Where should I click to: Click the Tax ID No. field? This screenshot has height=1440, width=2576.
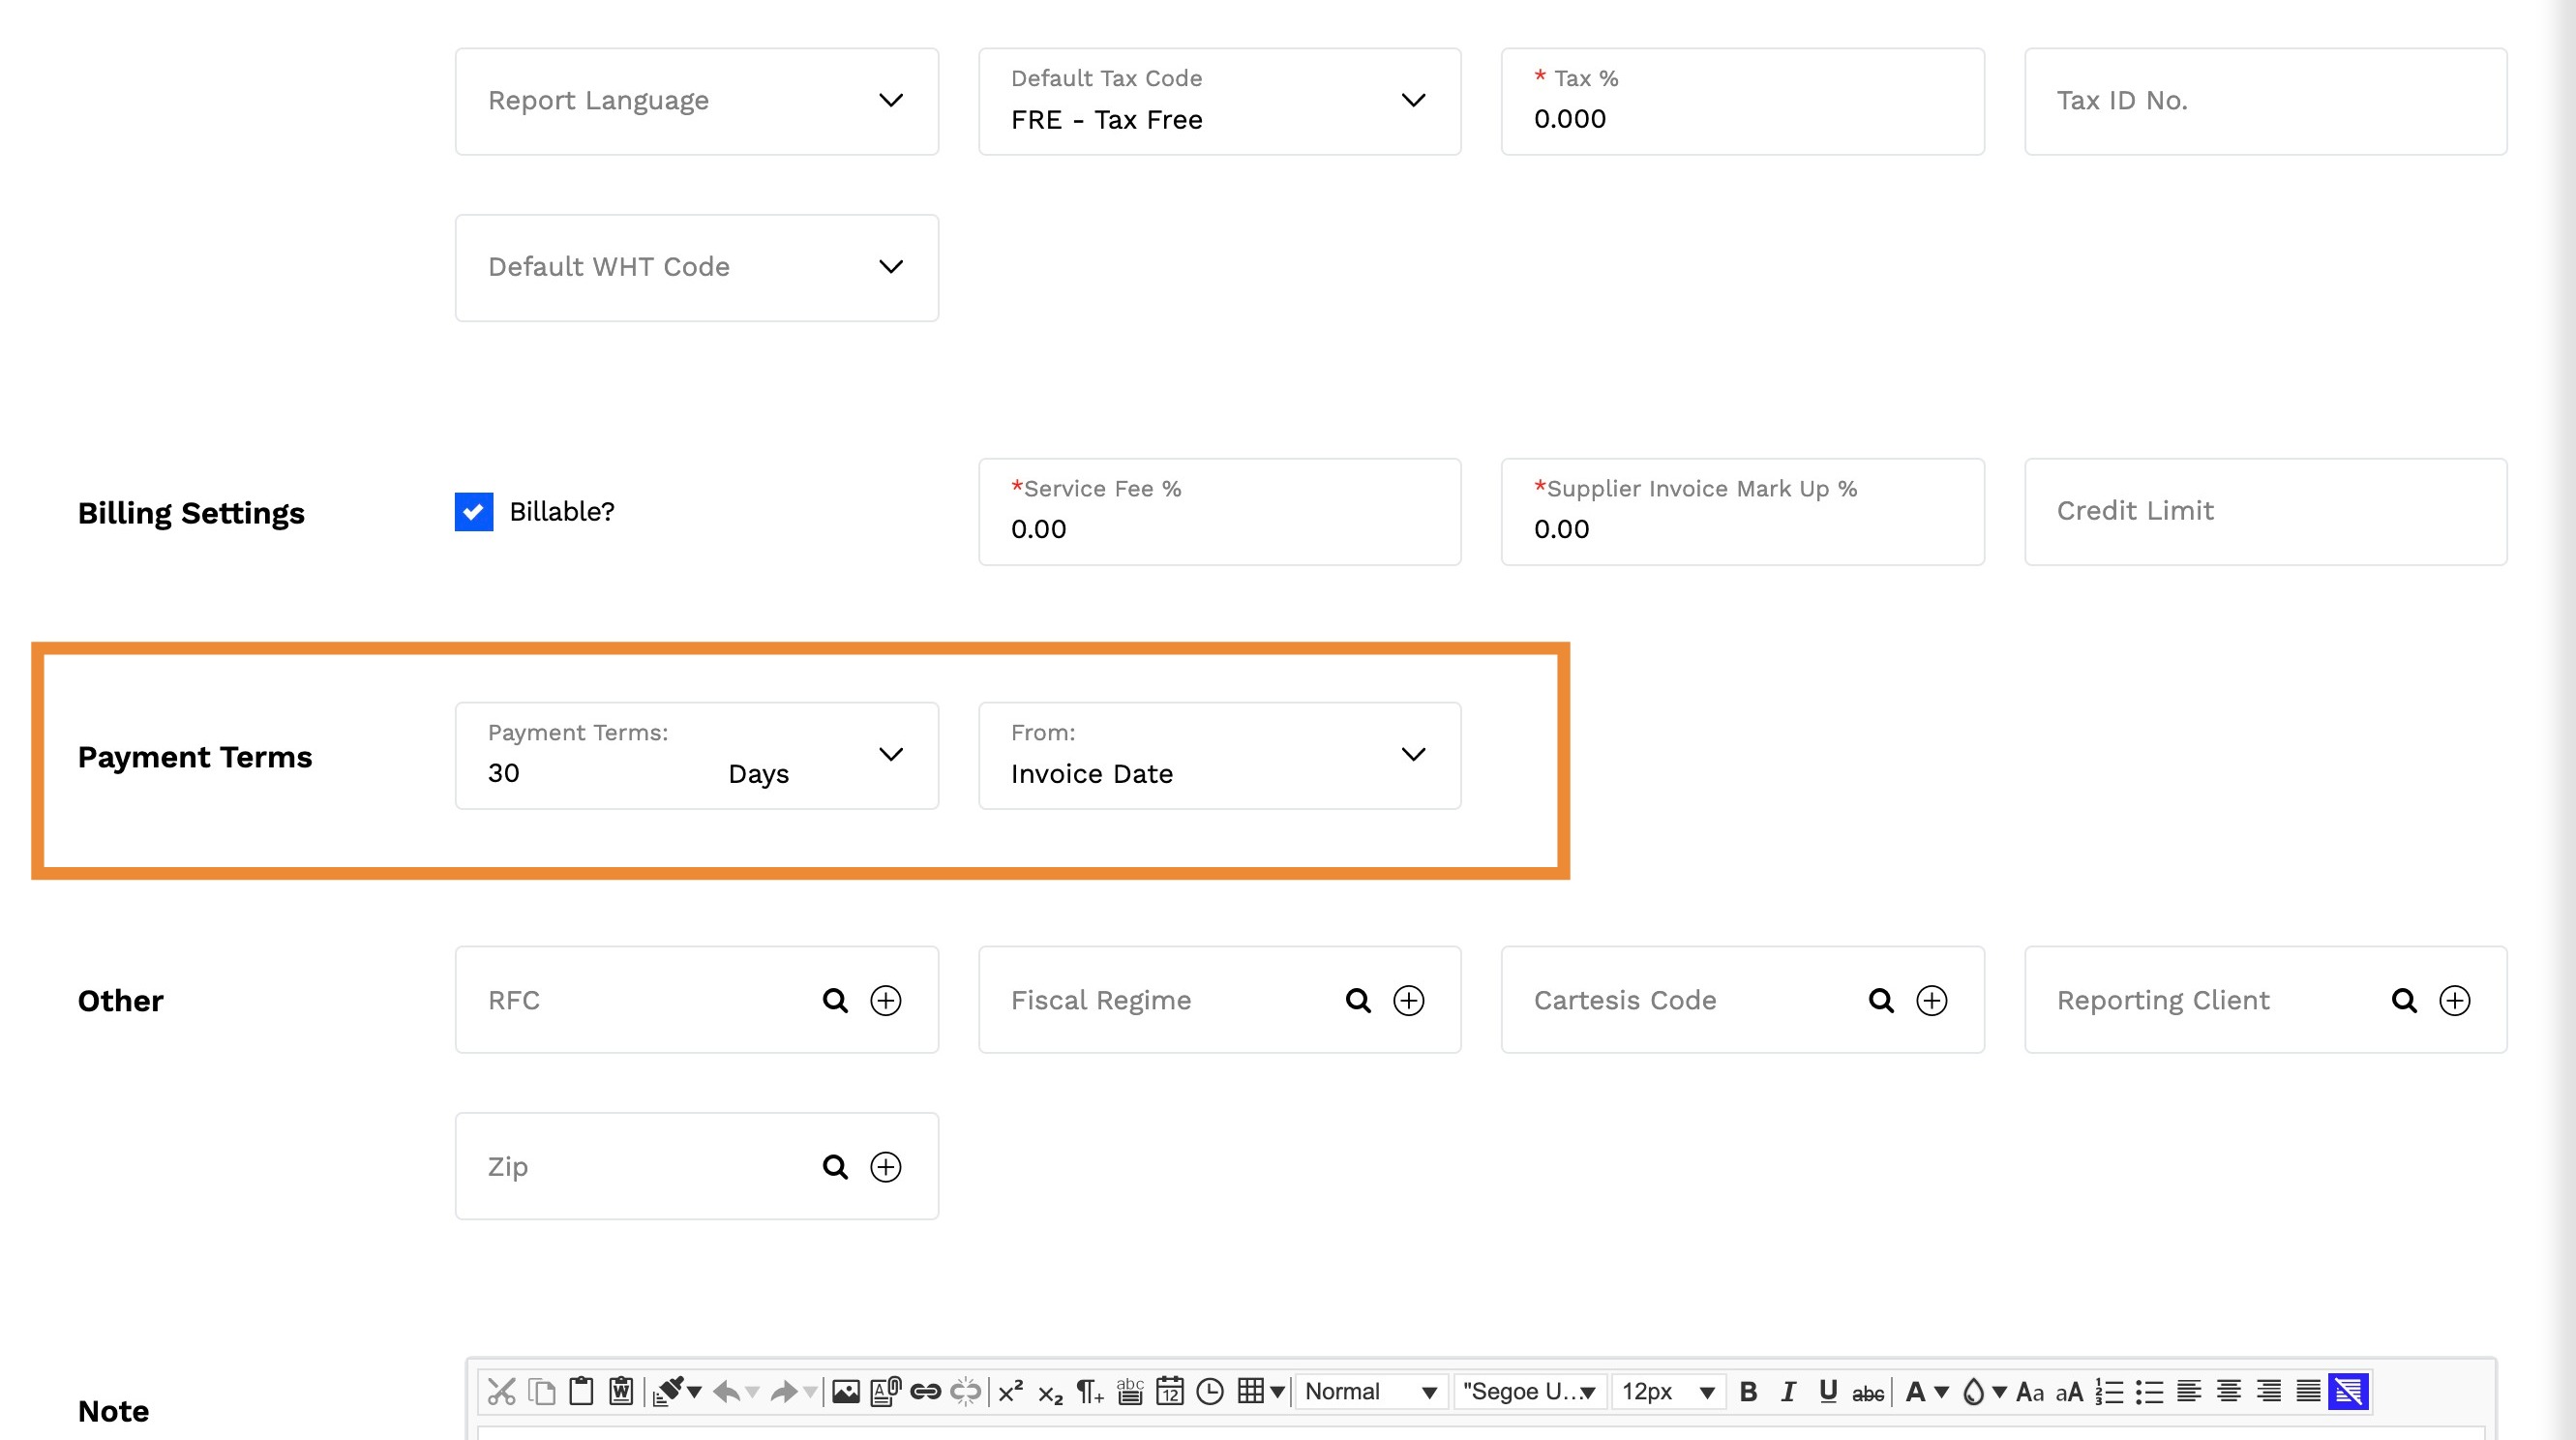2266,101
